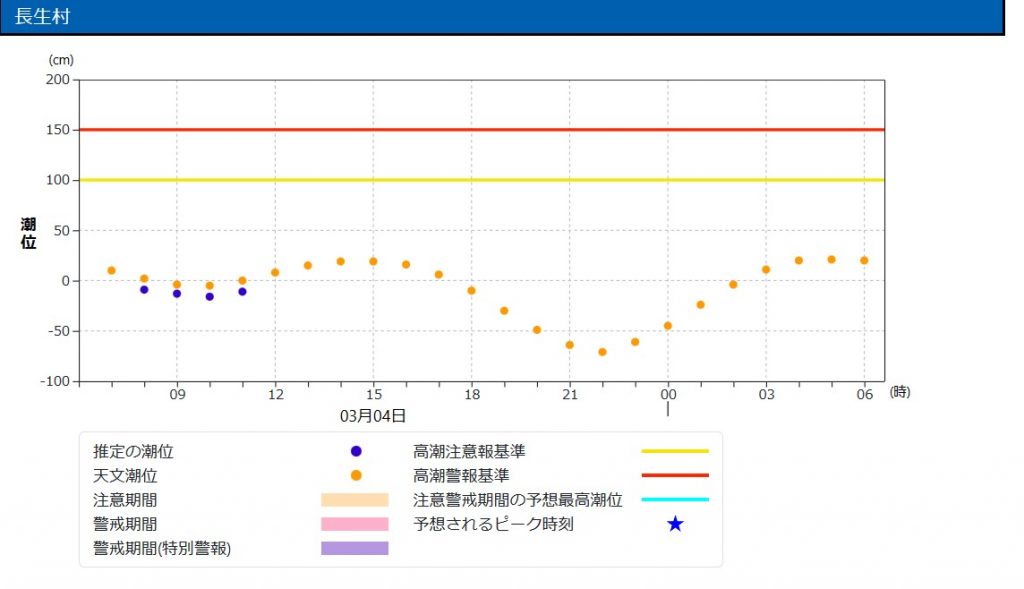Click the 推定の潮位 legend label

tap(133, 451)
